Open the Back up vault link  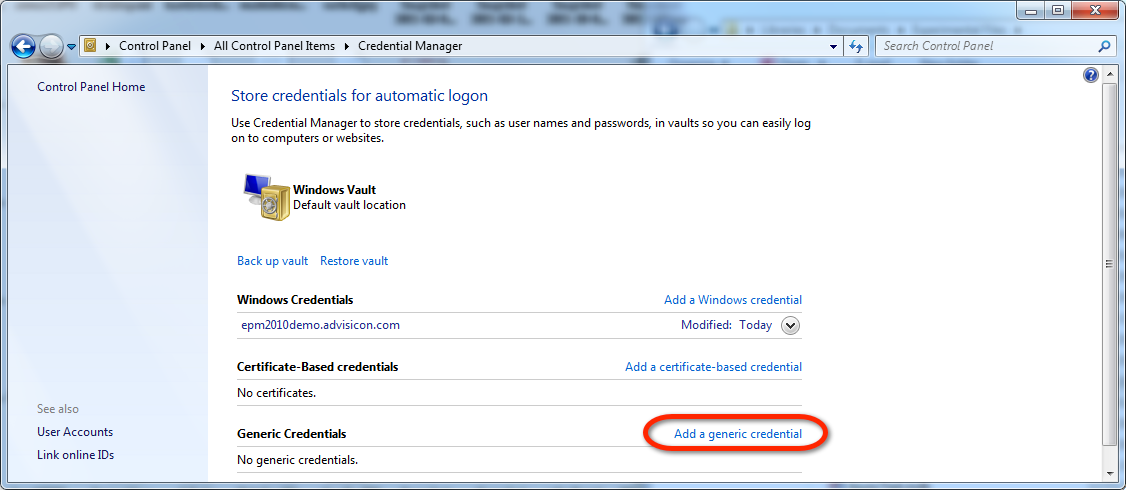(x=273, y=261)
